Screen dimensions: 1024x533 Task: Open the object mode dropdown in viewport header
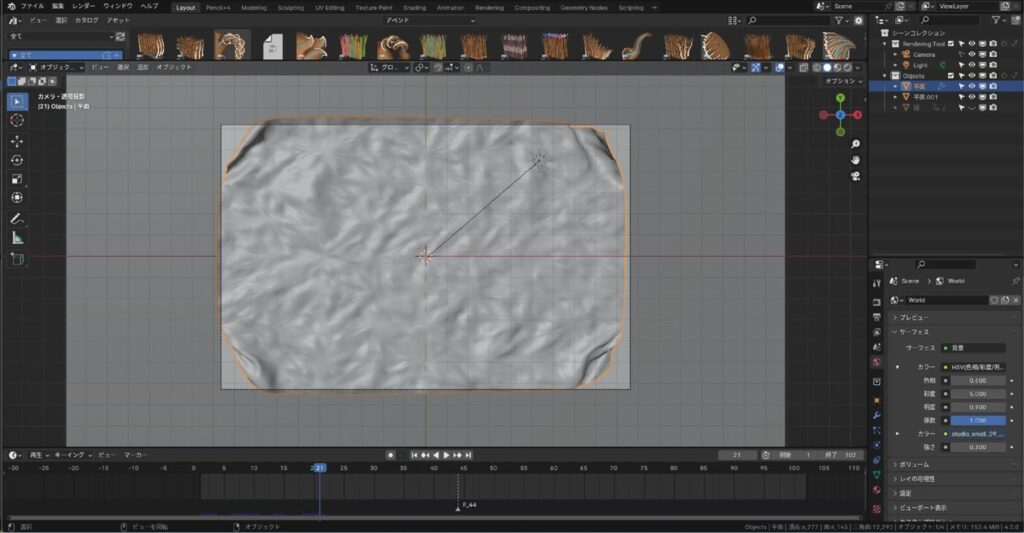click(x=57, y=67)
